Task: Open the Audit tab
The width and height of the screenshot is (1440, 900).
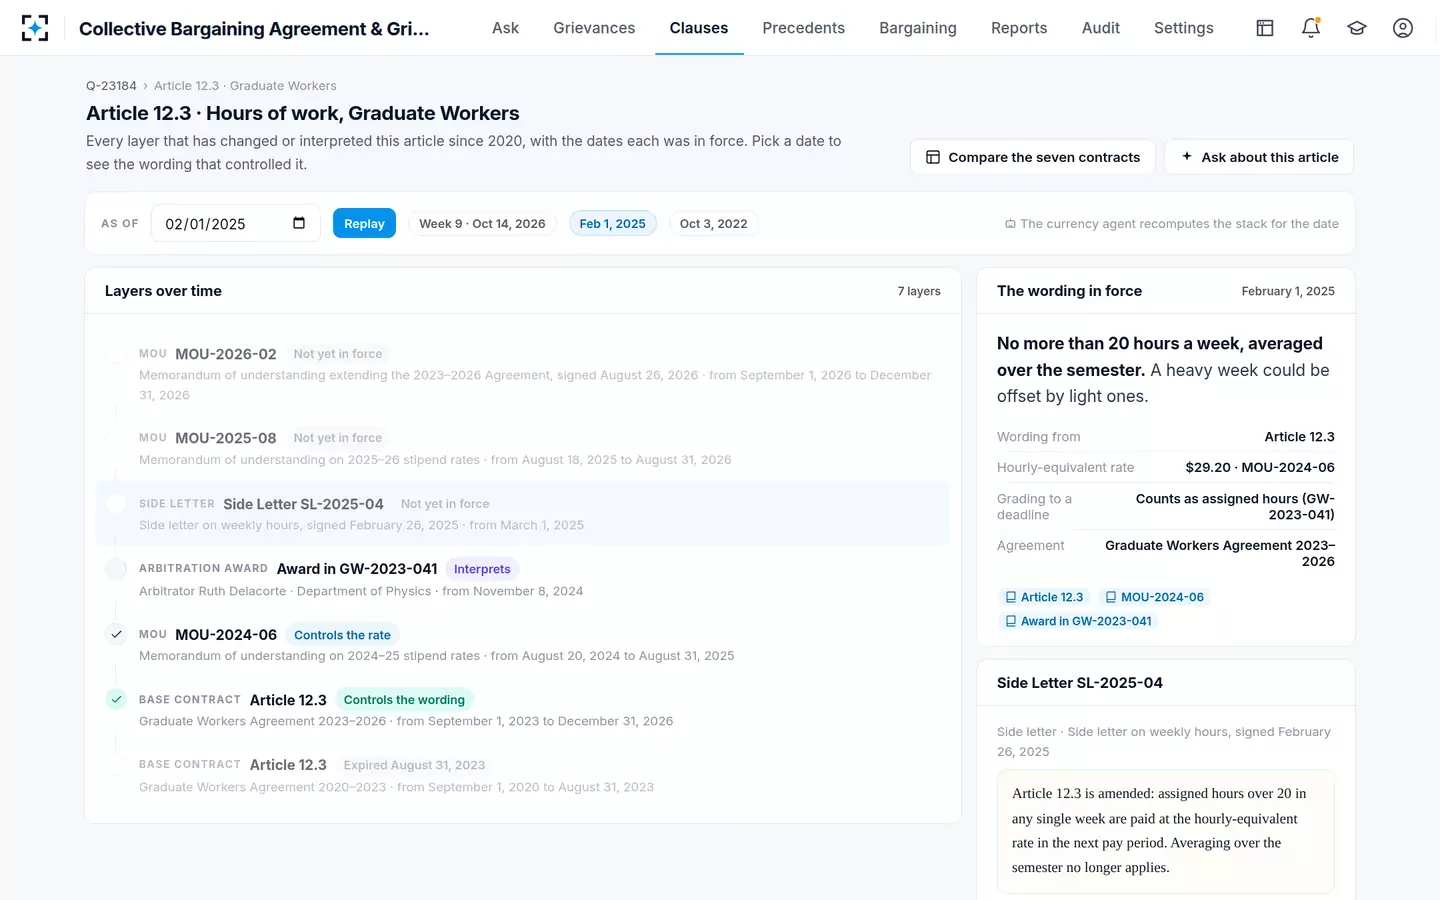Action: [1101, 28]
